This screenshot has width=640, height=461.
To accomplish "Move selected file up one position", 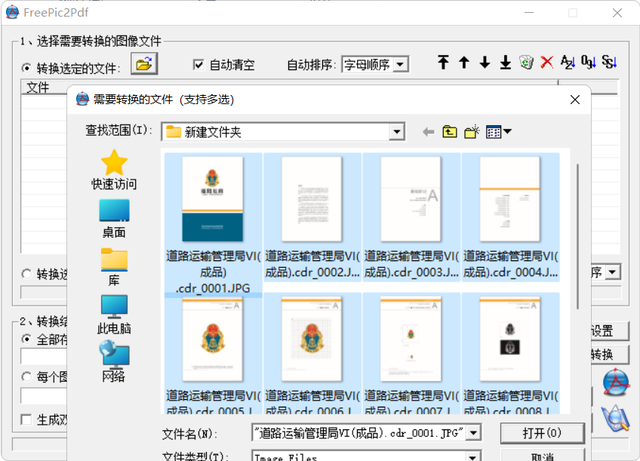I will coord(464,63).
